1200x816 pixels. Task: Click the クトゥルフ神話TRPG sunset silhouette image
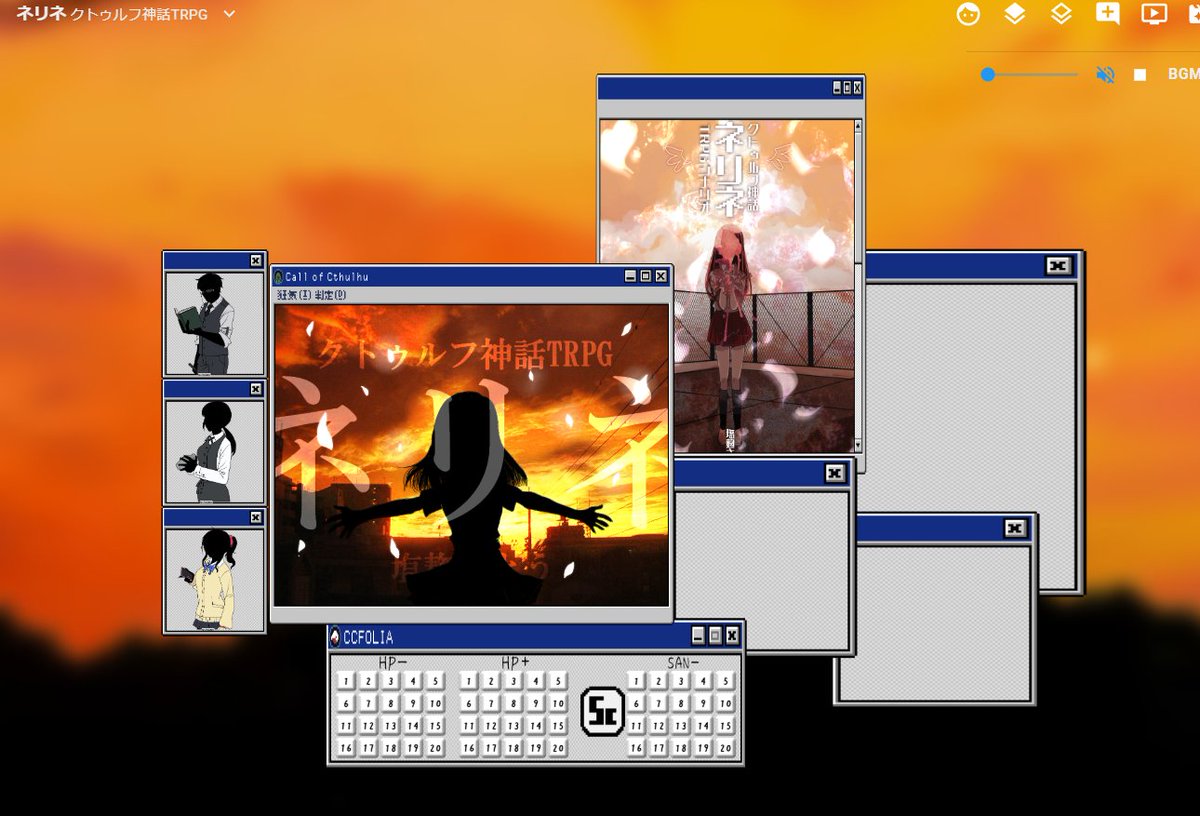[x=471, y=455]
